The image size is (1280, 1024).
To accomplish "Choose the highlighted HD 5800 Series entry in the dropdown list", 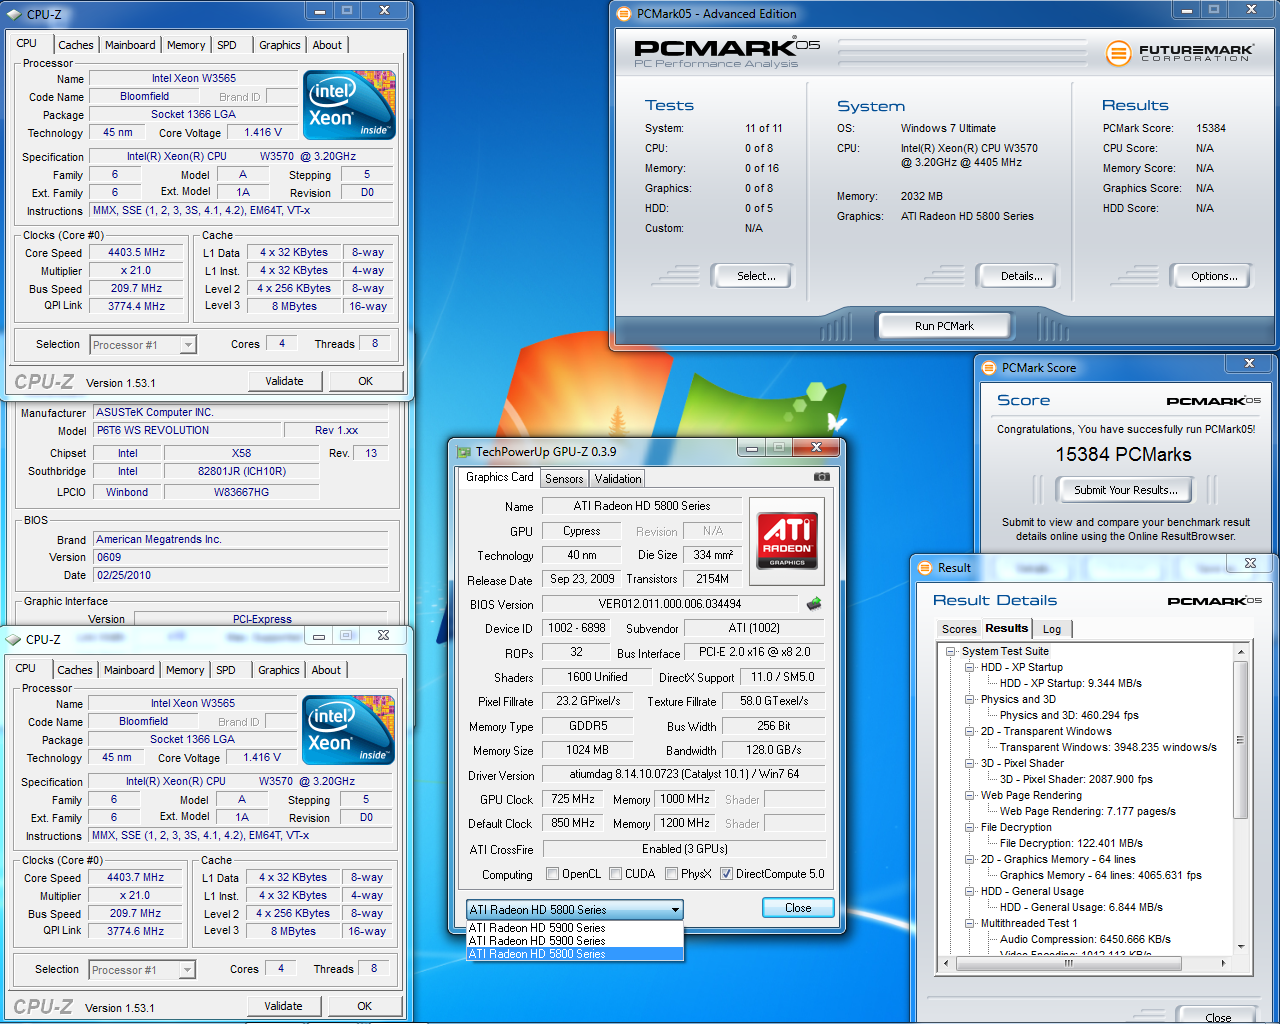I will click(x=575, y=954).
